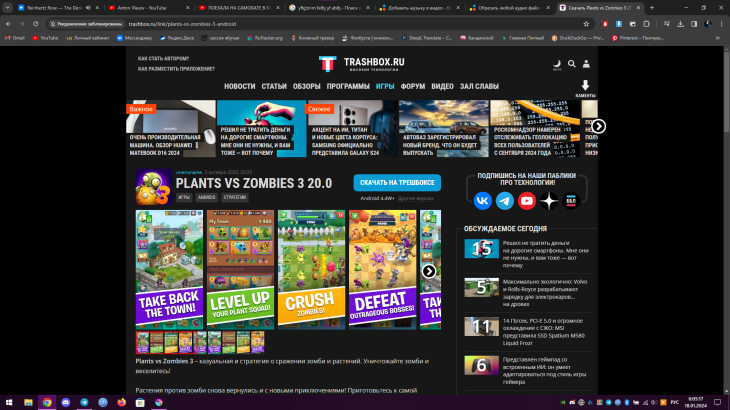Open Samsung Galaxy S24 news card
The height and width of the screenshot is (410, 730).
352,128
